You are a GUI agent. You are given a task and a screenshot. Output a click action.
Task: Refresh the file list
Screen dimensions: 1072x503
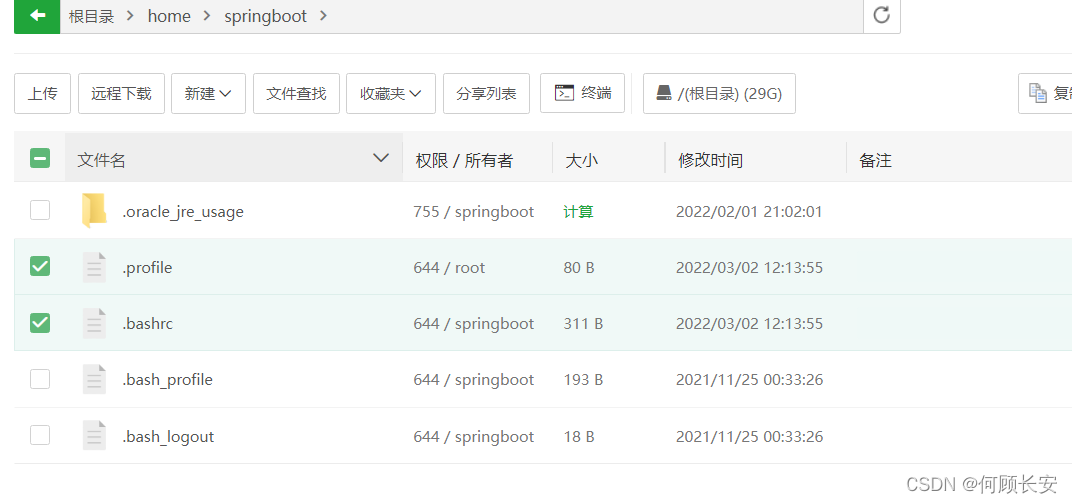pyautogui.click(x=882, y=15)
